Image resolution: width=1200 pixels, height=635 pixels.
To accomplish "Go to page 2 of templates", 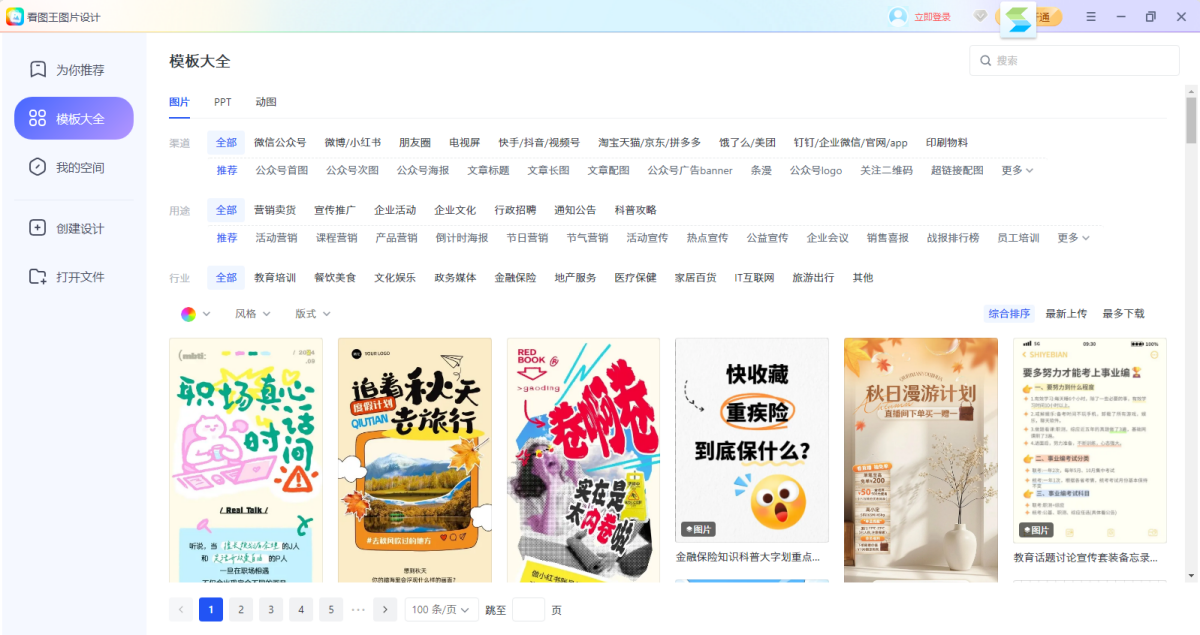I will [x=240, y=610].
